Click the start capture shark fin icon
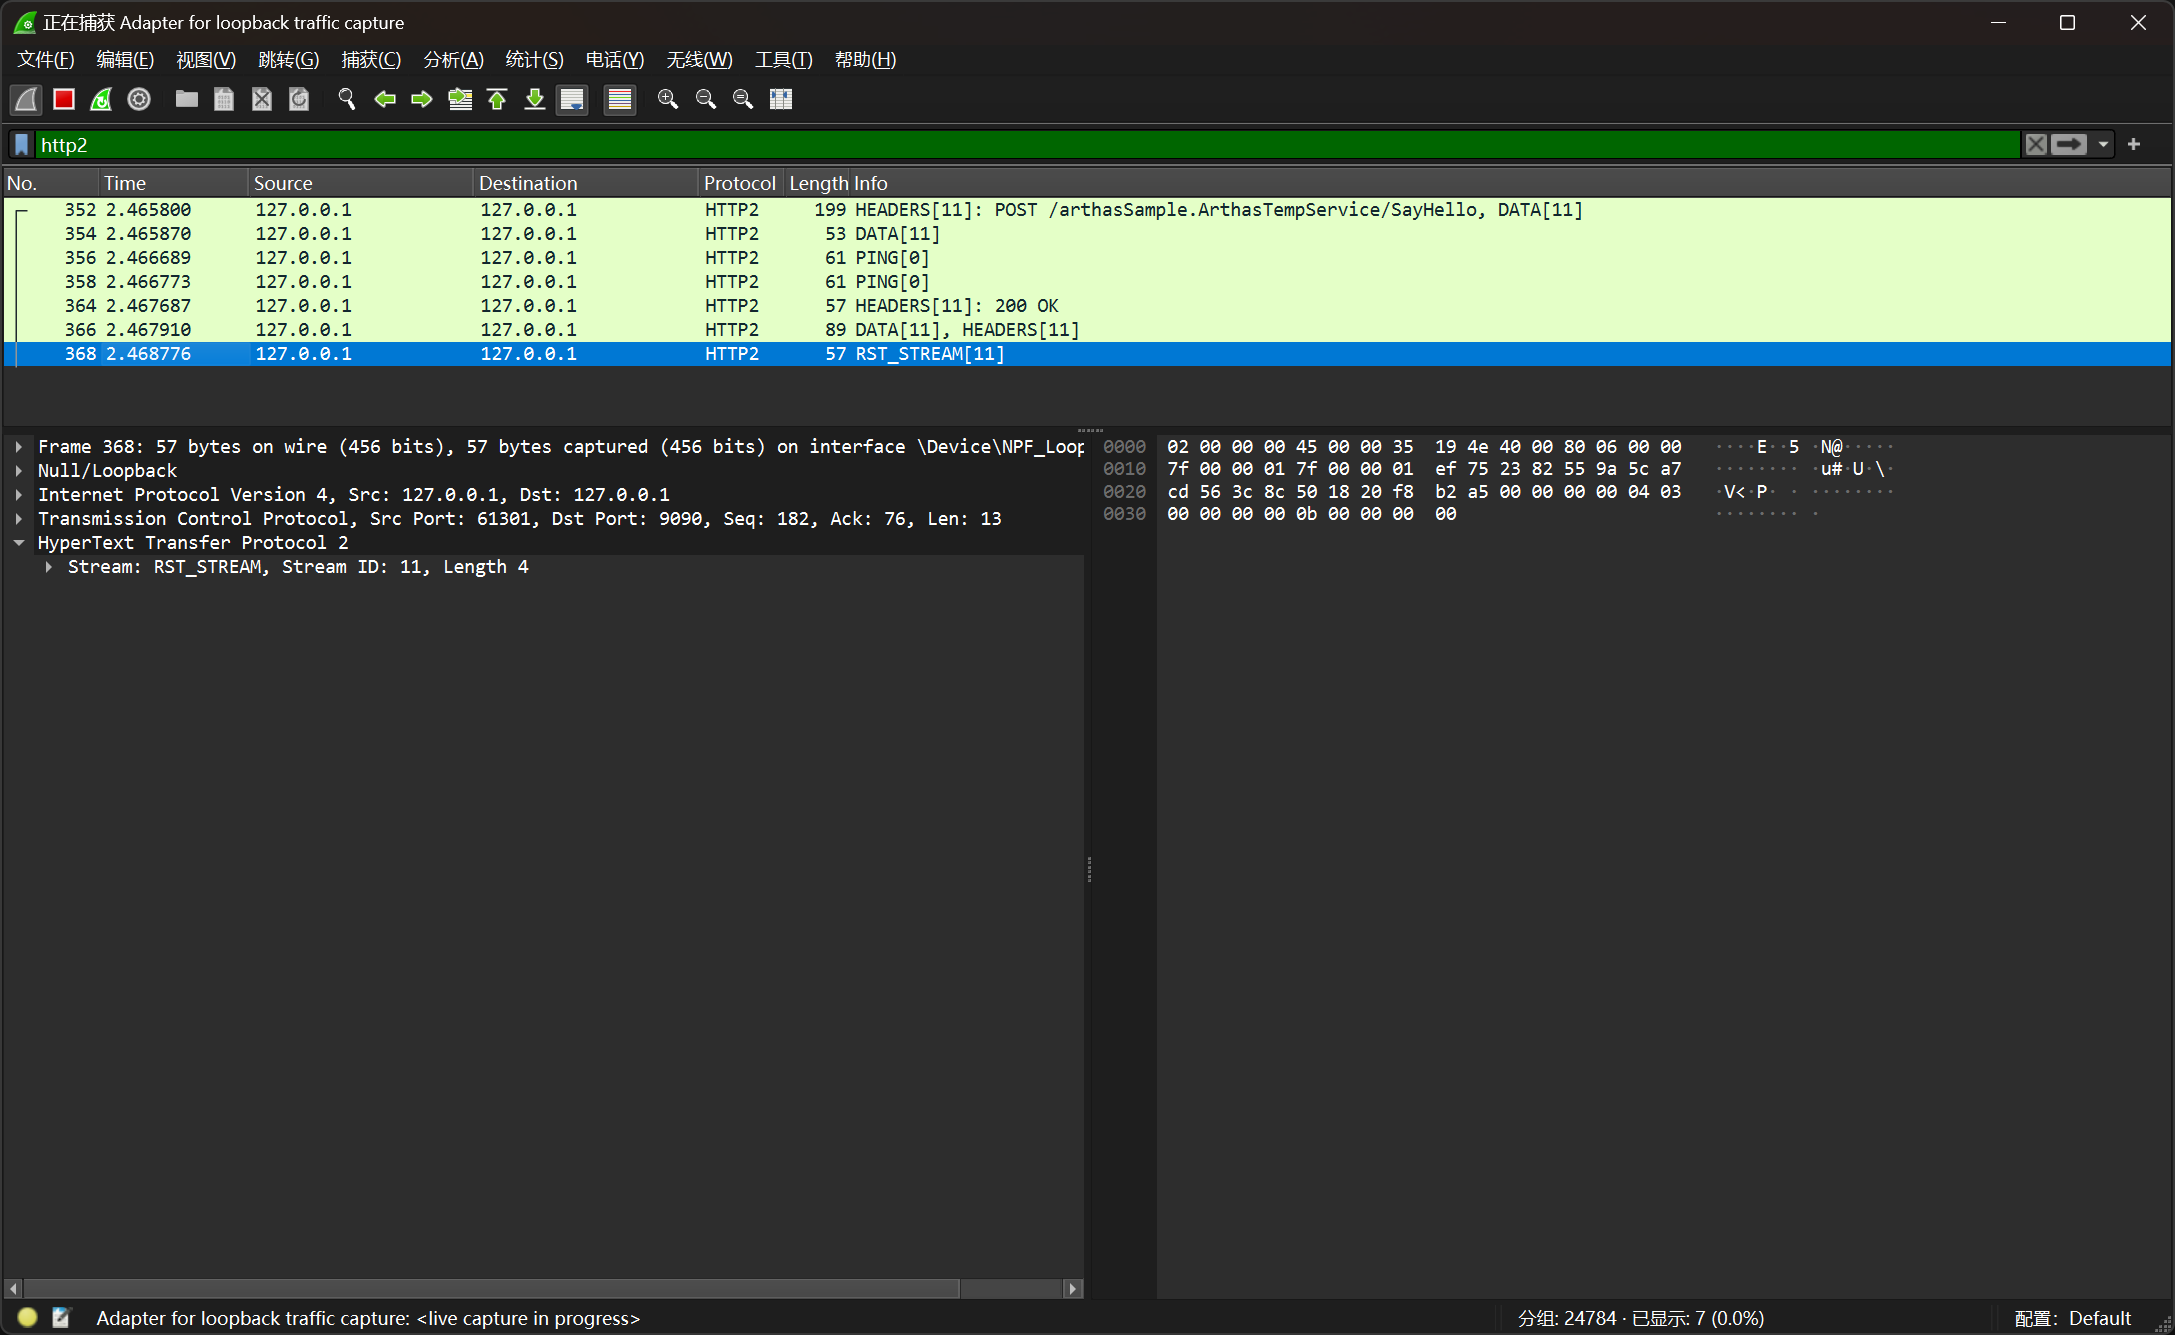Image resolution: width=2175 pixels, height=1335 pixels. tap(26, 99)
